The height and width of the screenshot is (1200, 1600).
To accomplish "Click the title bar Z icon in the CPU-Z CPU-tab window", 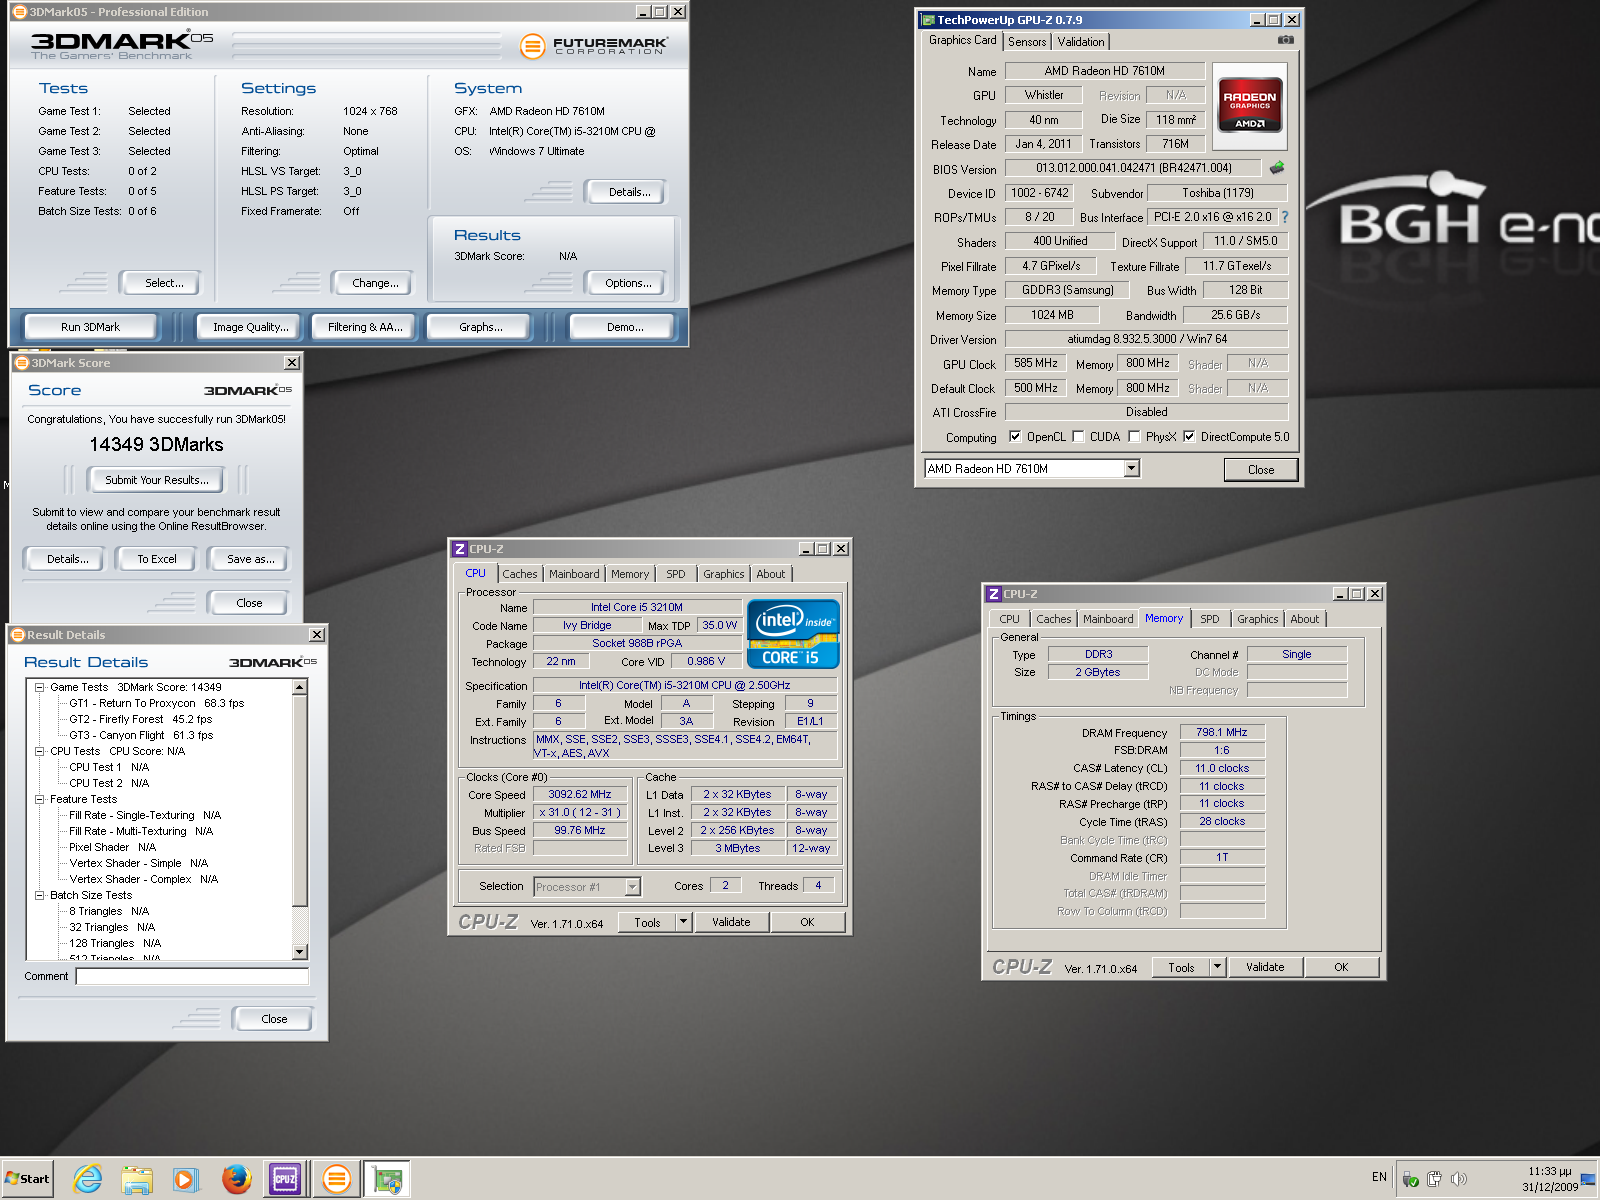I will [460, 549].
